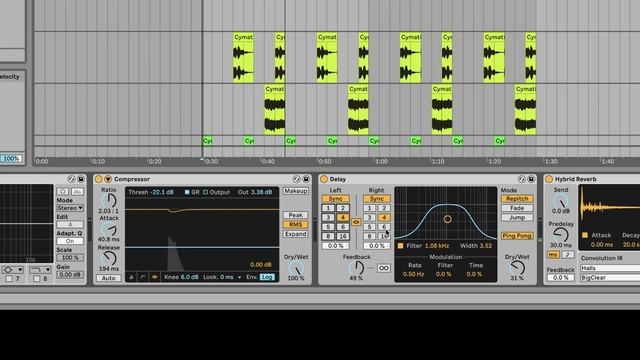Open the Lookahead dropdown arrow

[240, 277]
